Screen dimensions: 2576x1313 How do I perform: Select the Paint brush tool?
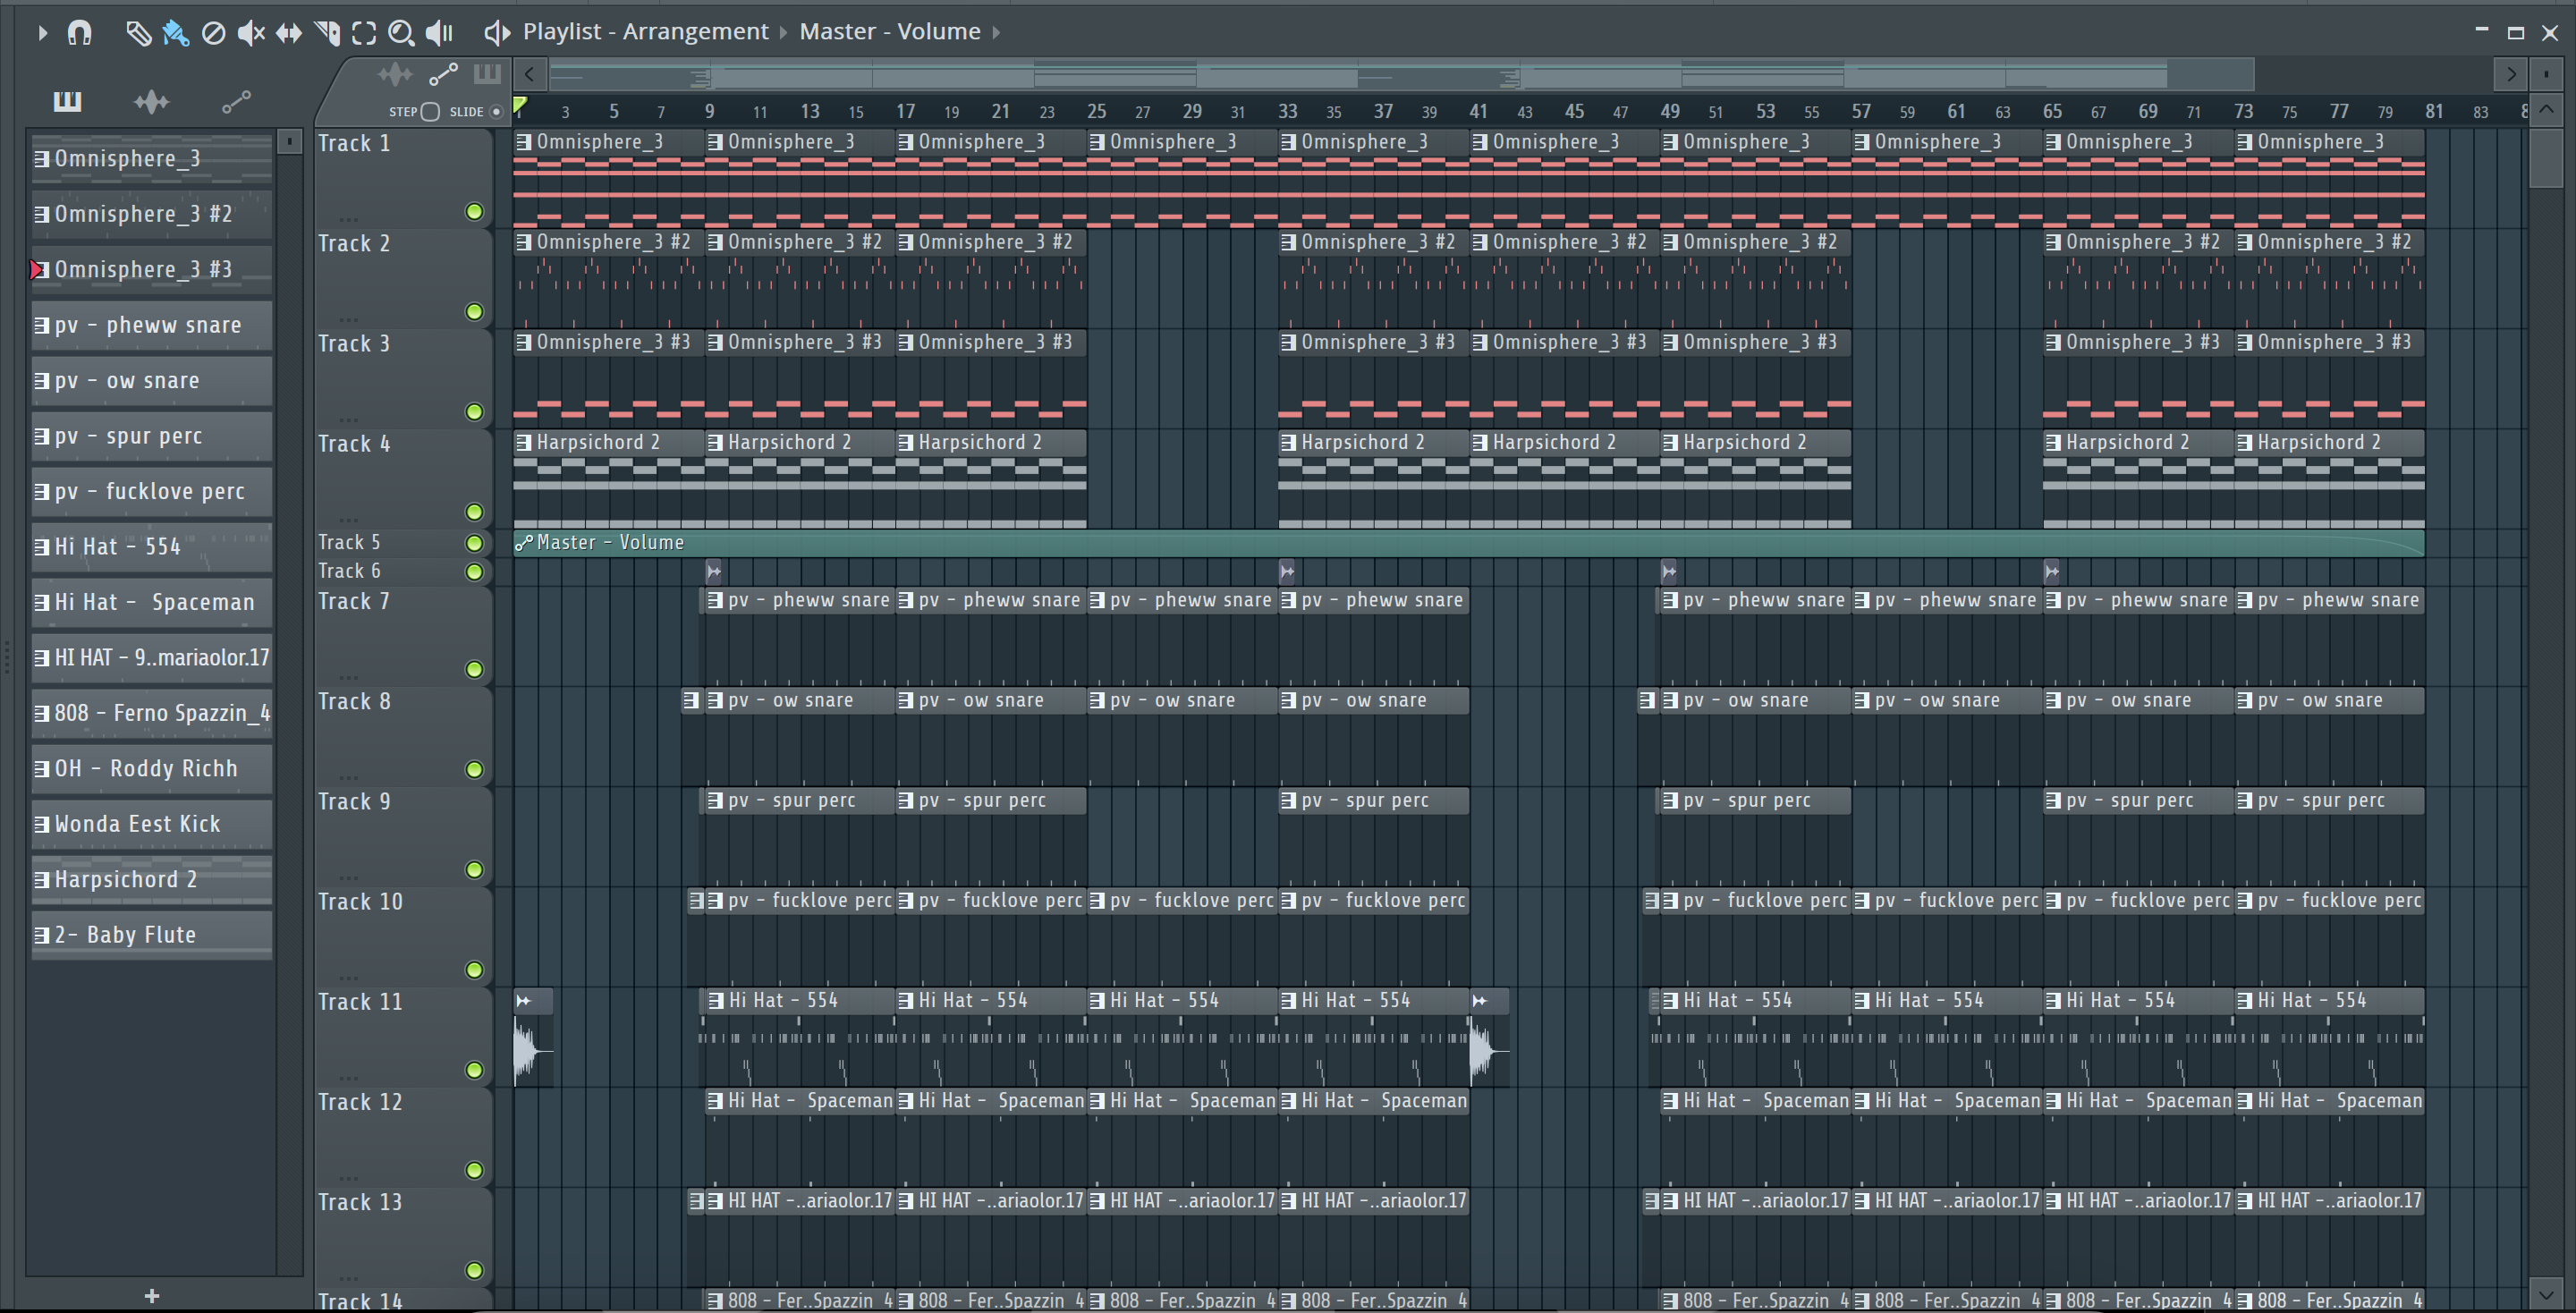pos(176,33)
